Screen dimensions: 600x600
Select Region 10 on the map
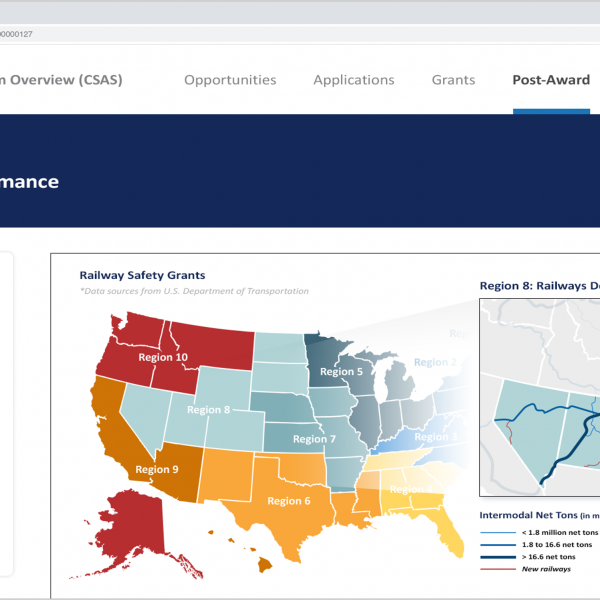coord(162,357)
